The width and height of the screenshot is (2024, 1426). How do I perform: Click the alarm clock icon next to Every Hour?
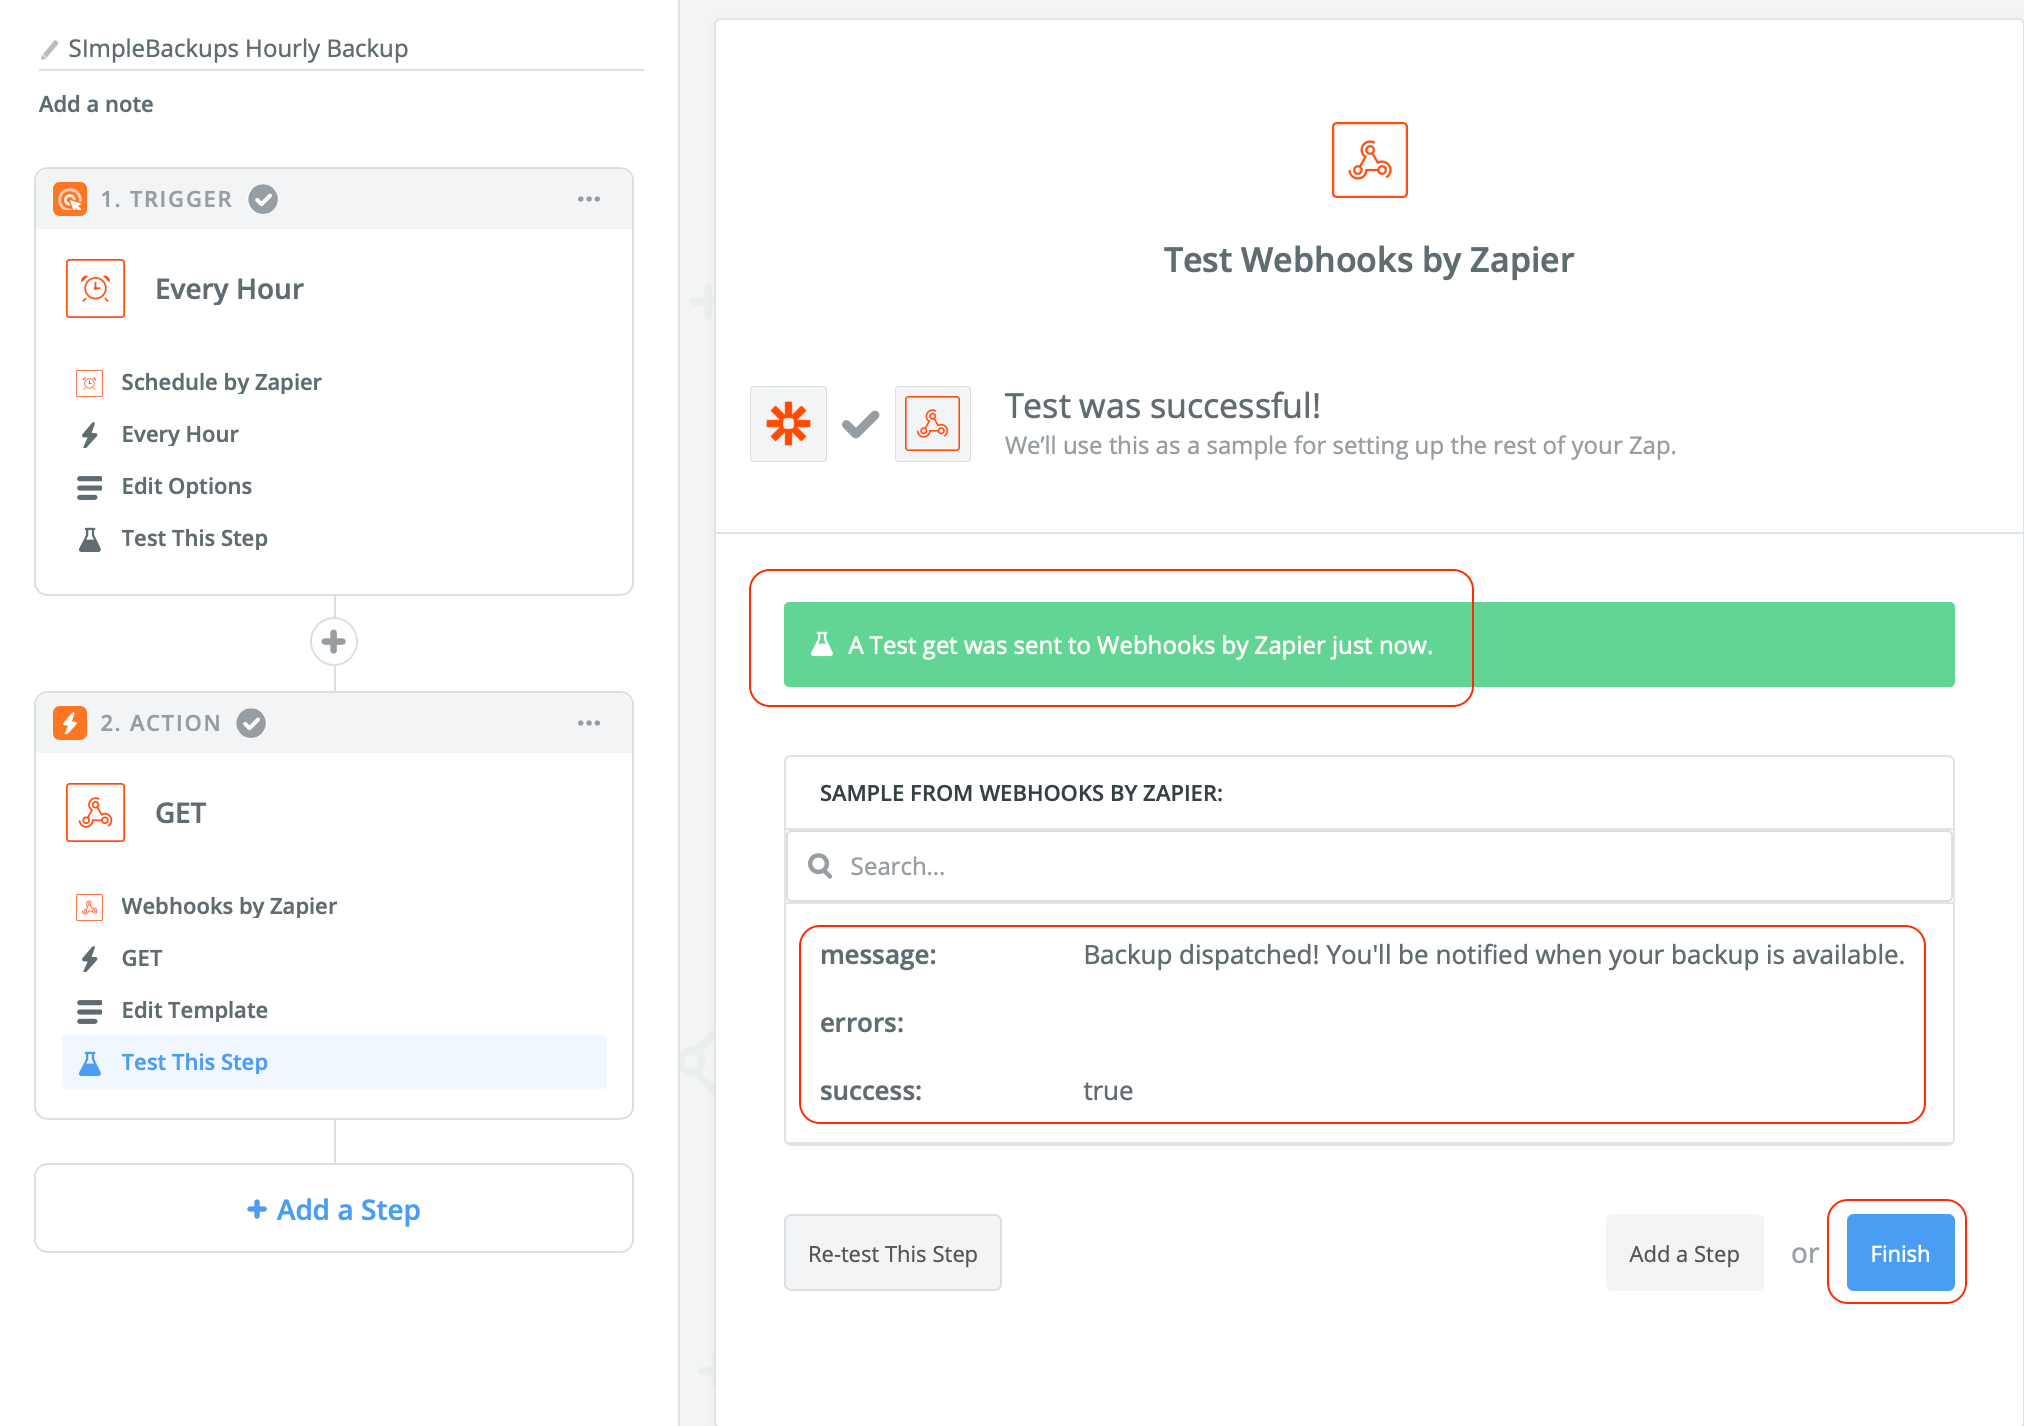click(95, 288)
